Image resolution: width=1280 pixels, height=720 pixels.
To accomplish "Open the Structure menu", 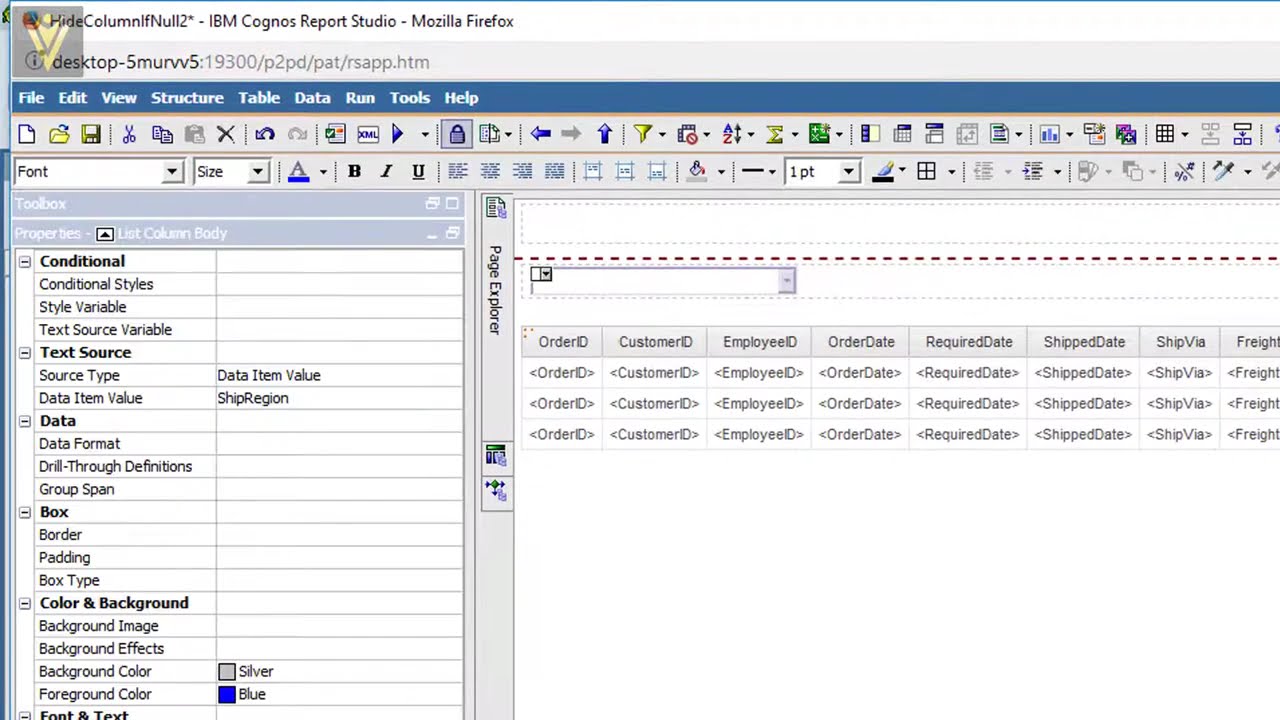I will click(187, 98).
